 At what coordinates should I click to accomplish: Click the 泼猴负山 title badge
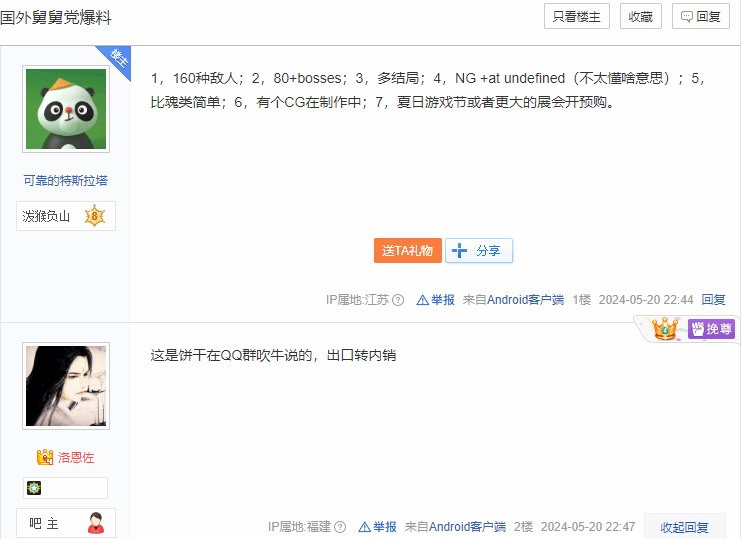[x=66, y=216]
